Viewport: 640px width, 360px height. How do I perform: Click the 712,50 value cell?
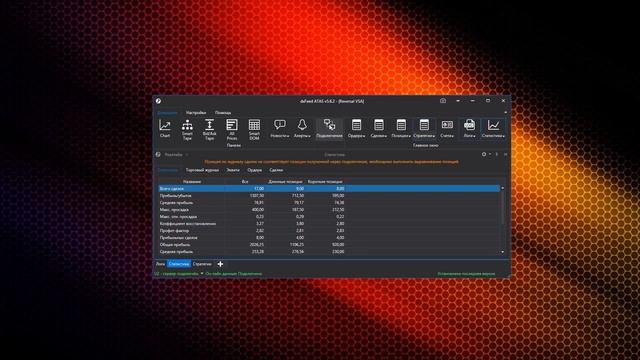pyautogui.click(x=298, y=196)
